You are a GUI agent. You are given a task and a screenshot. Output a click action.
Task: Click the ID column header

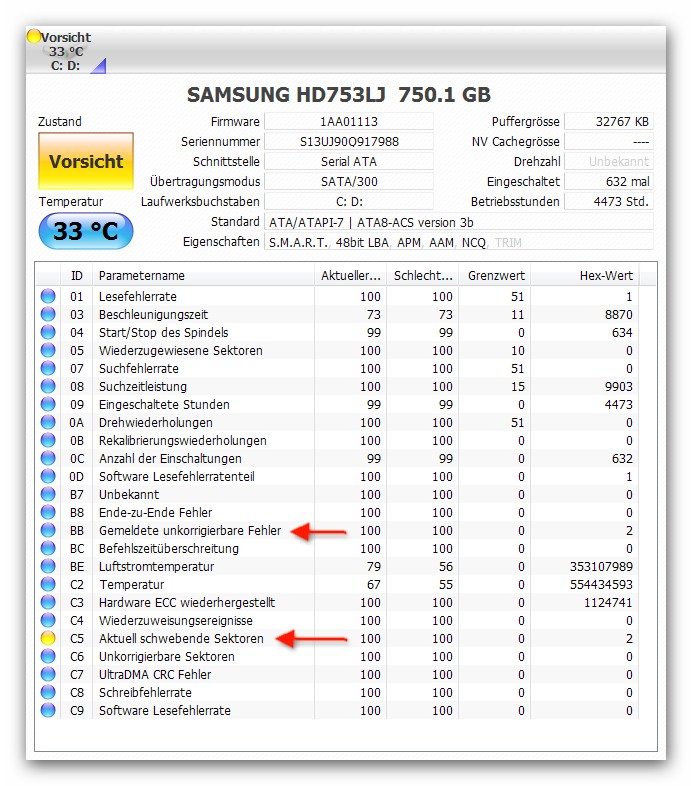(77, 276)
